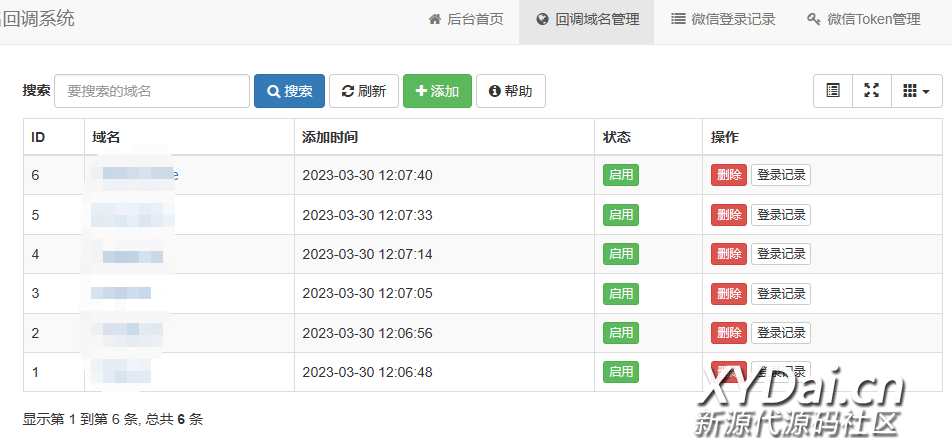View 登录记录 for row ID 2
This screenshot has height=443, width=952.
(780, 333)
